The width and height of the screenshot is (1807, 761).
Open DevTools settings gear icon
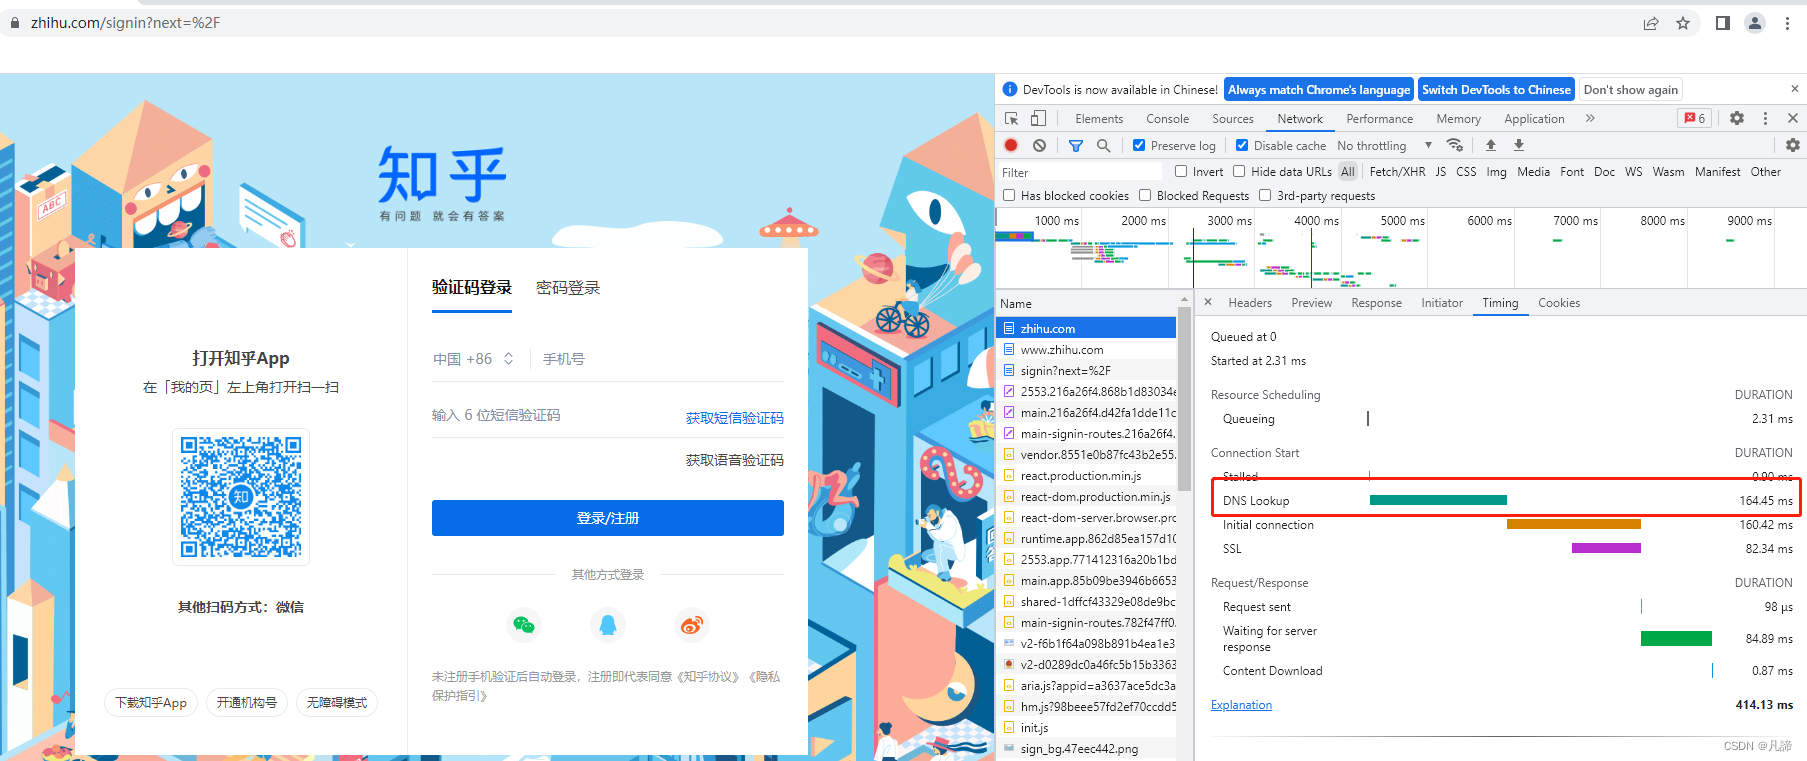[x=1737, y=118]
